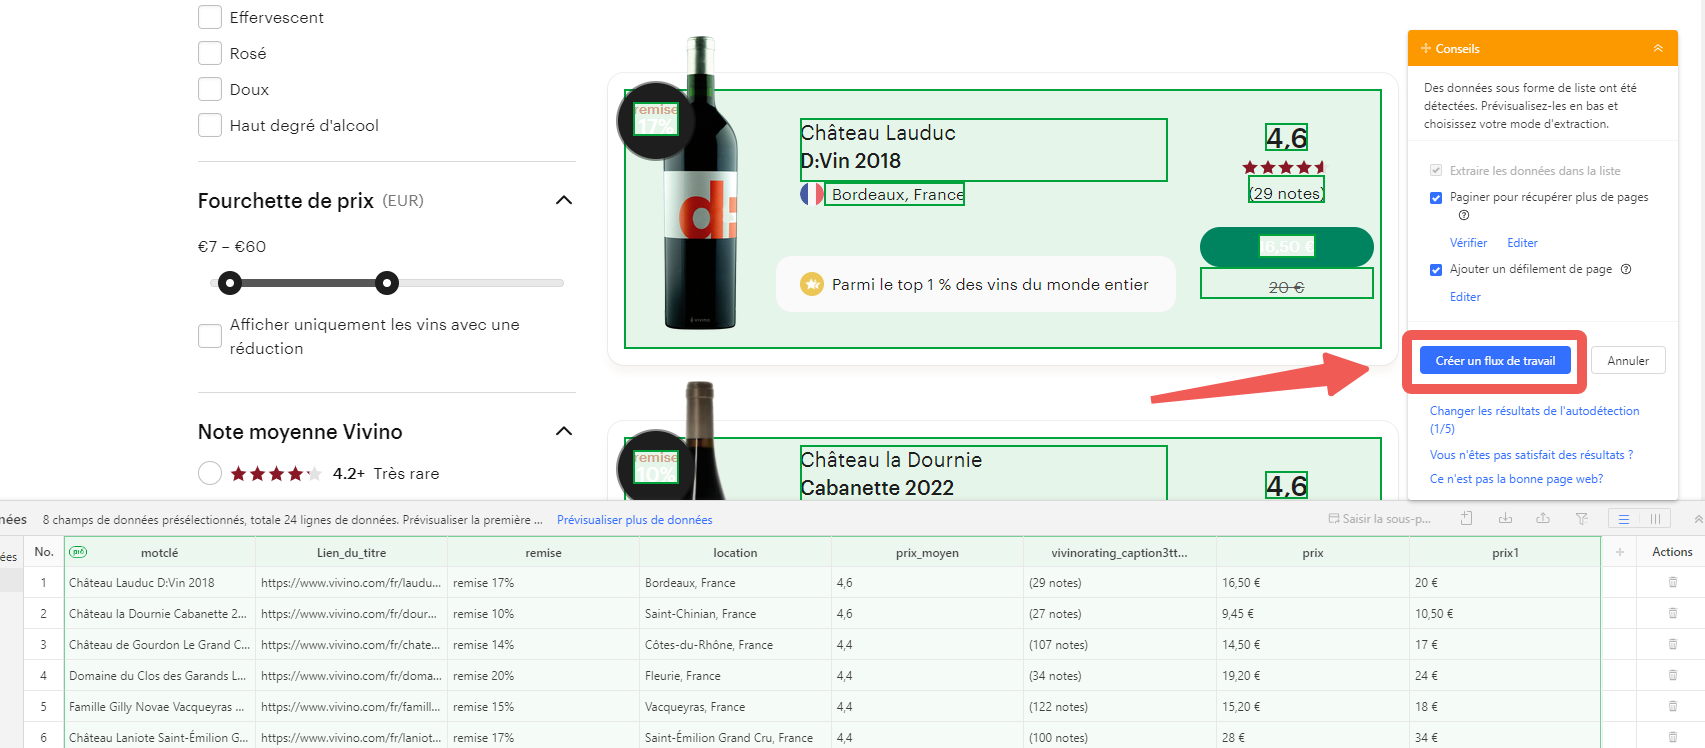Collapse the Conseils panel with double chevron

pyautogui.click(x=1658, y=48)
